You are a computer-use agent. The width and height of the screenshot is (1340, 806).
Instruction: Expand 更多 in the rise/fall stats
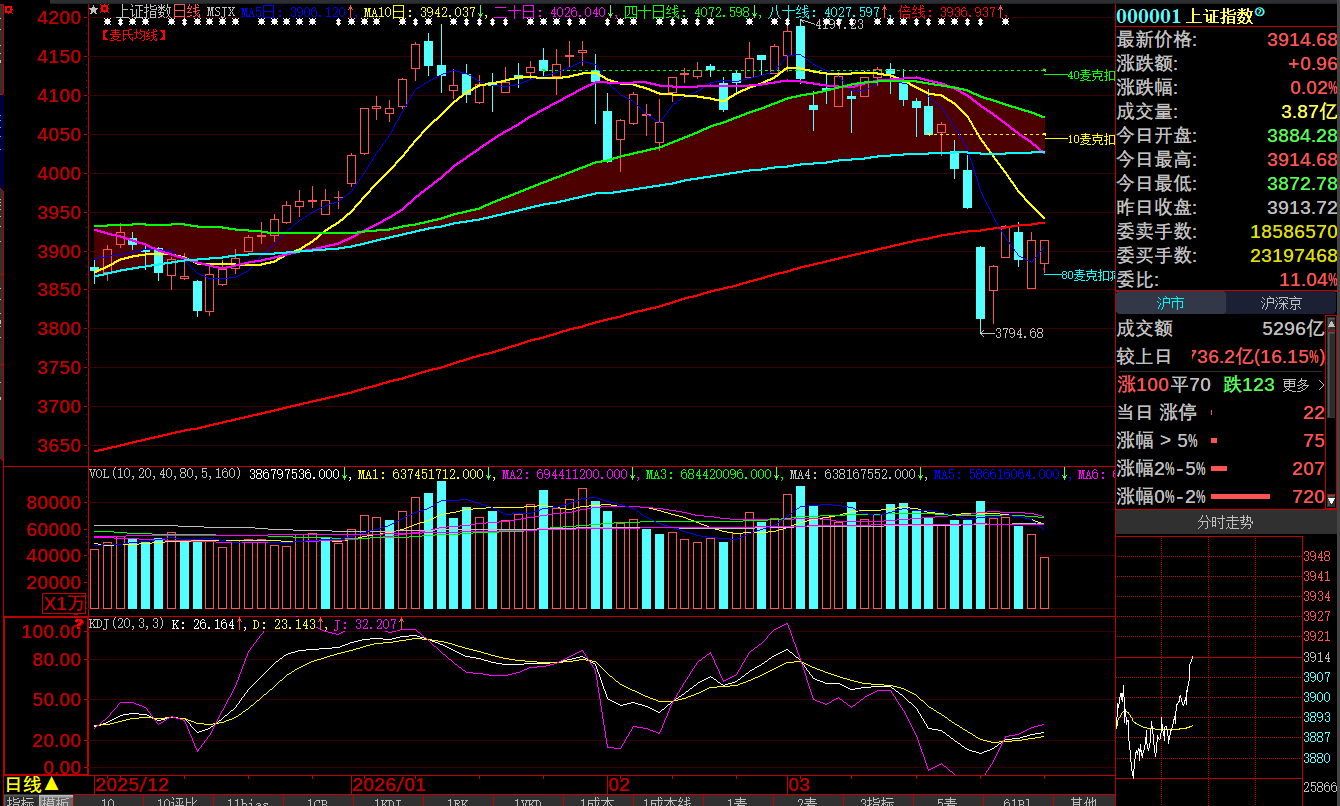click(x=1302, y=384)
